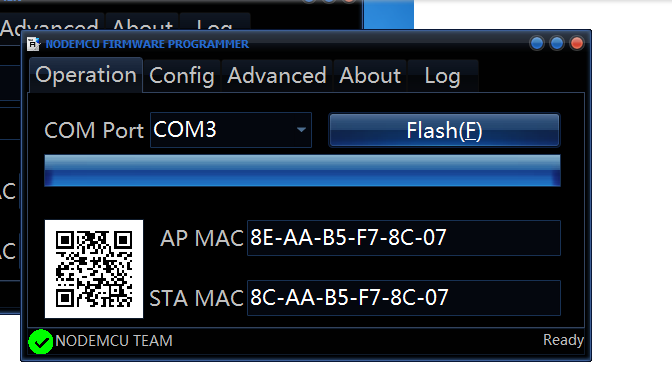
Task: Expand the COM Port dropdown arrow
Action: (x=301, y=130)
